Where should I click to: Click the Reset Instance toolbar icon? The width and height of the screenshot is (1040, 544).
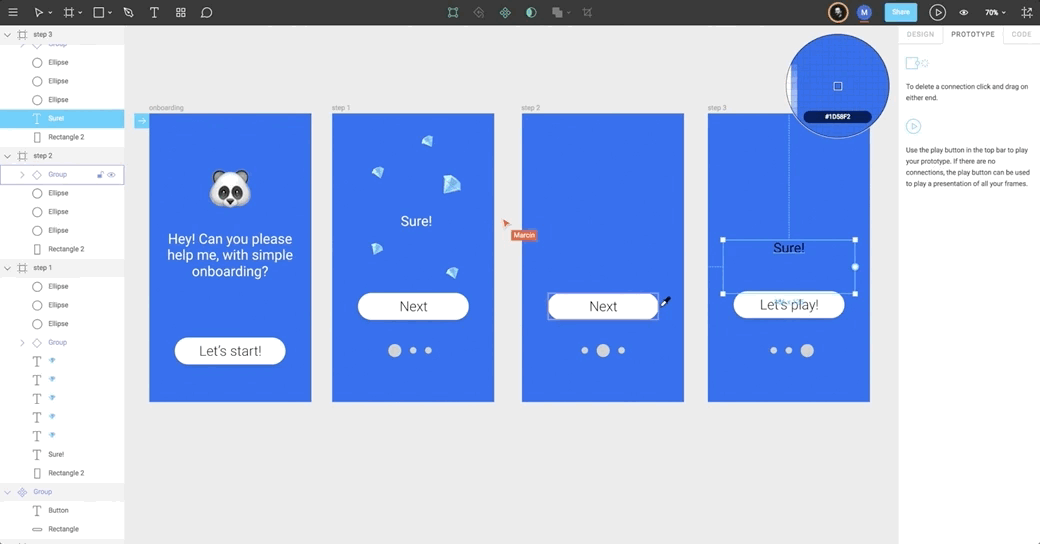[x=479, y=13]
